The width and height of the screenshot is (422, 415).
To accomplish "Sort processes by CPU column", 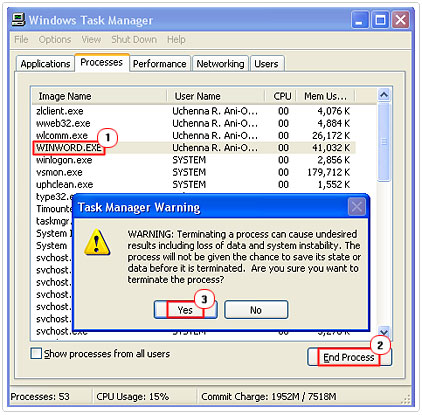I will click(281, 96).
